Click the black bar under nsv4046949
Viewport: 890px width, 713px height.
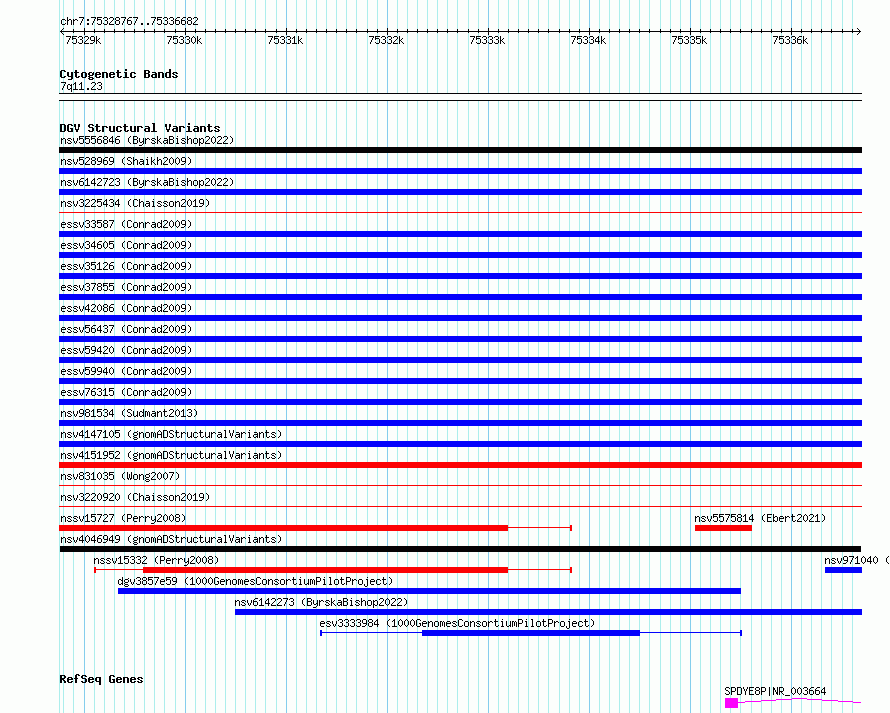point(460,549)
